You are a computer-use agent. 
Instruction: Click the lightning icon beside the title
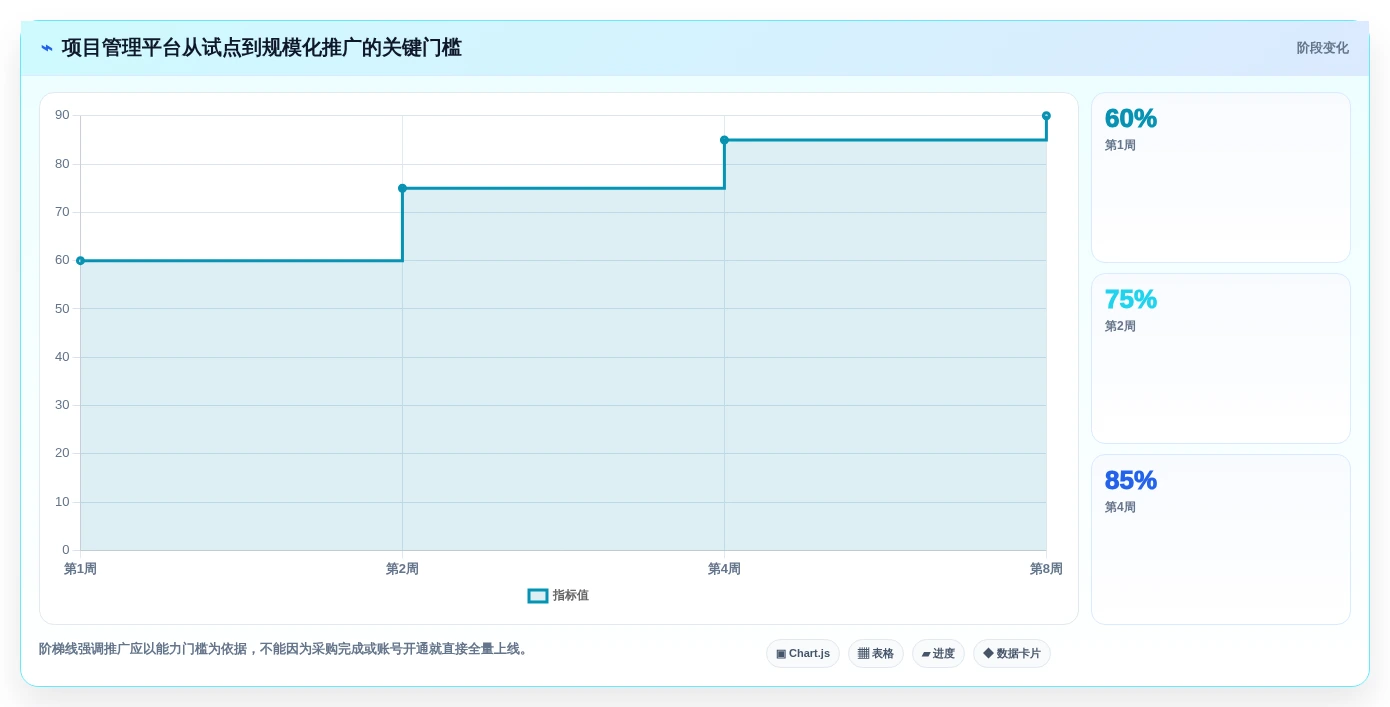click(x=47, y=48)
